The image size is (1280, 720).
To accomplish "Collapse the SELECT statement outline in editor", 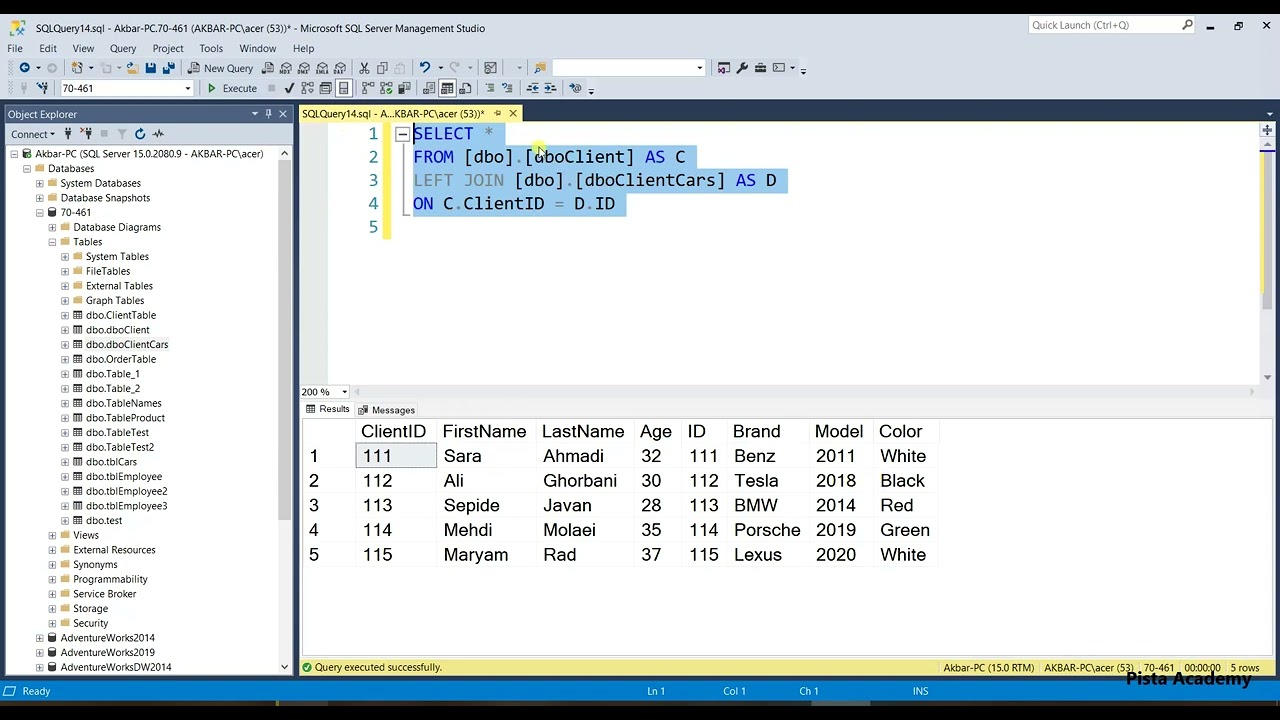I will 402,134.
